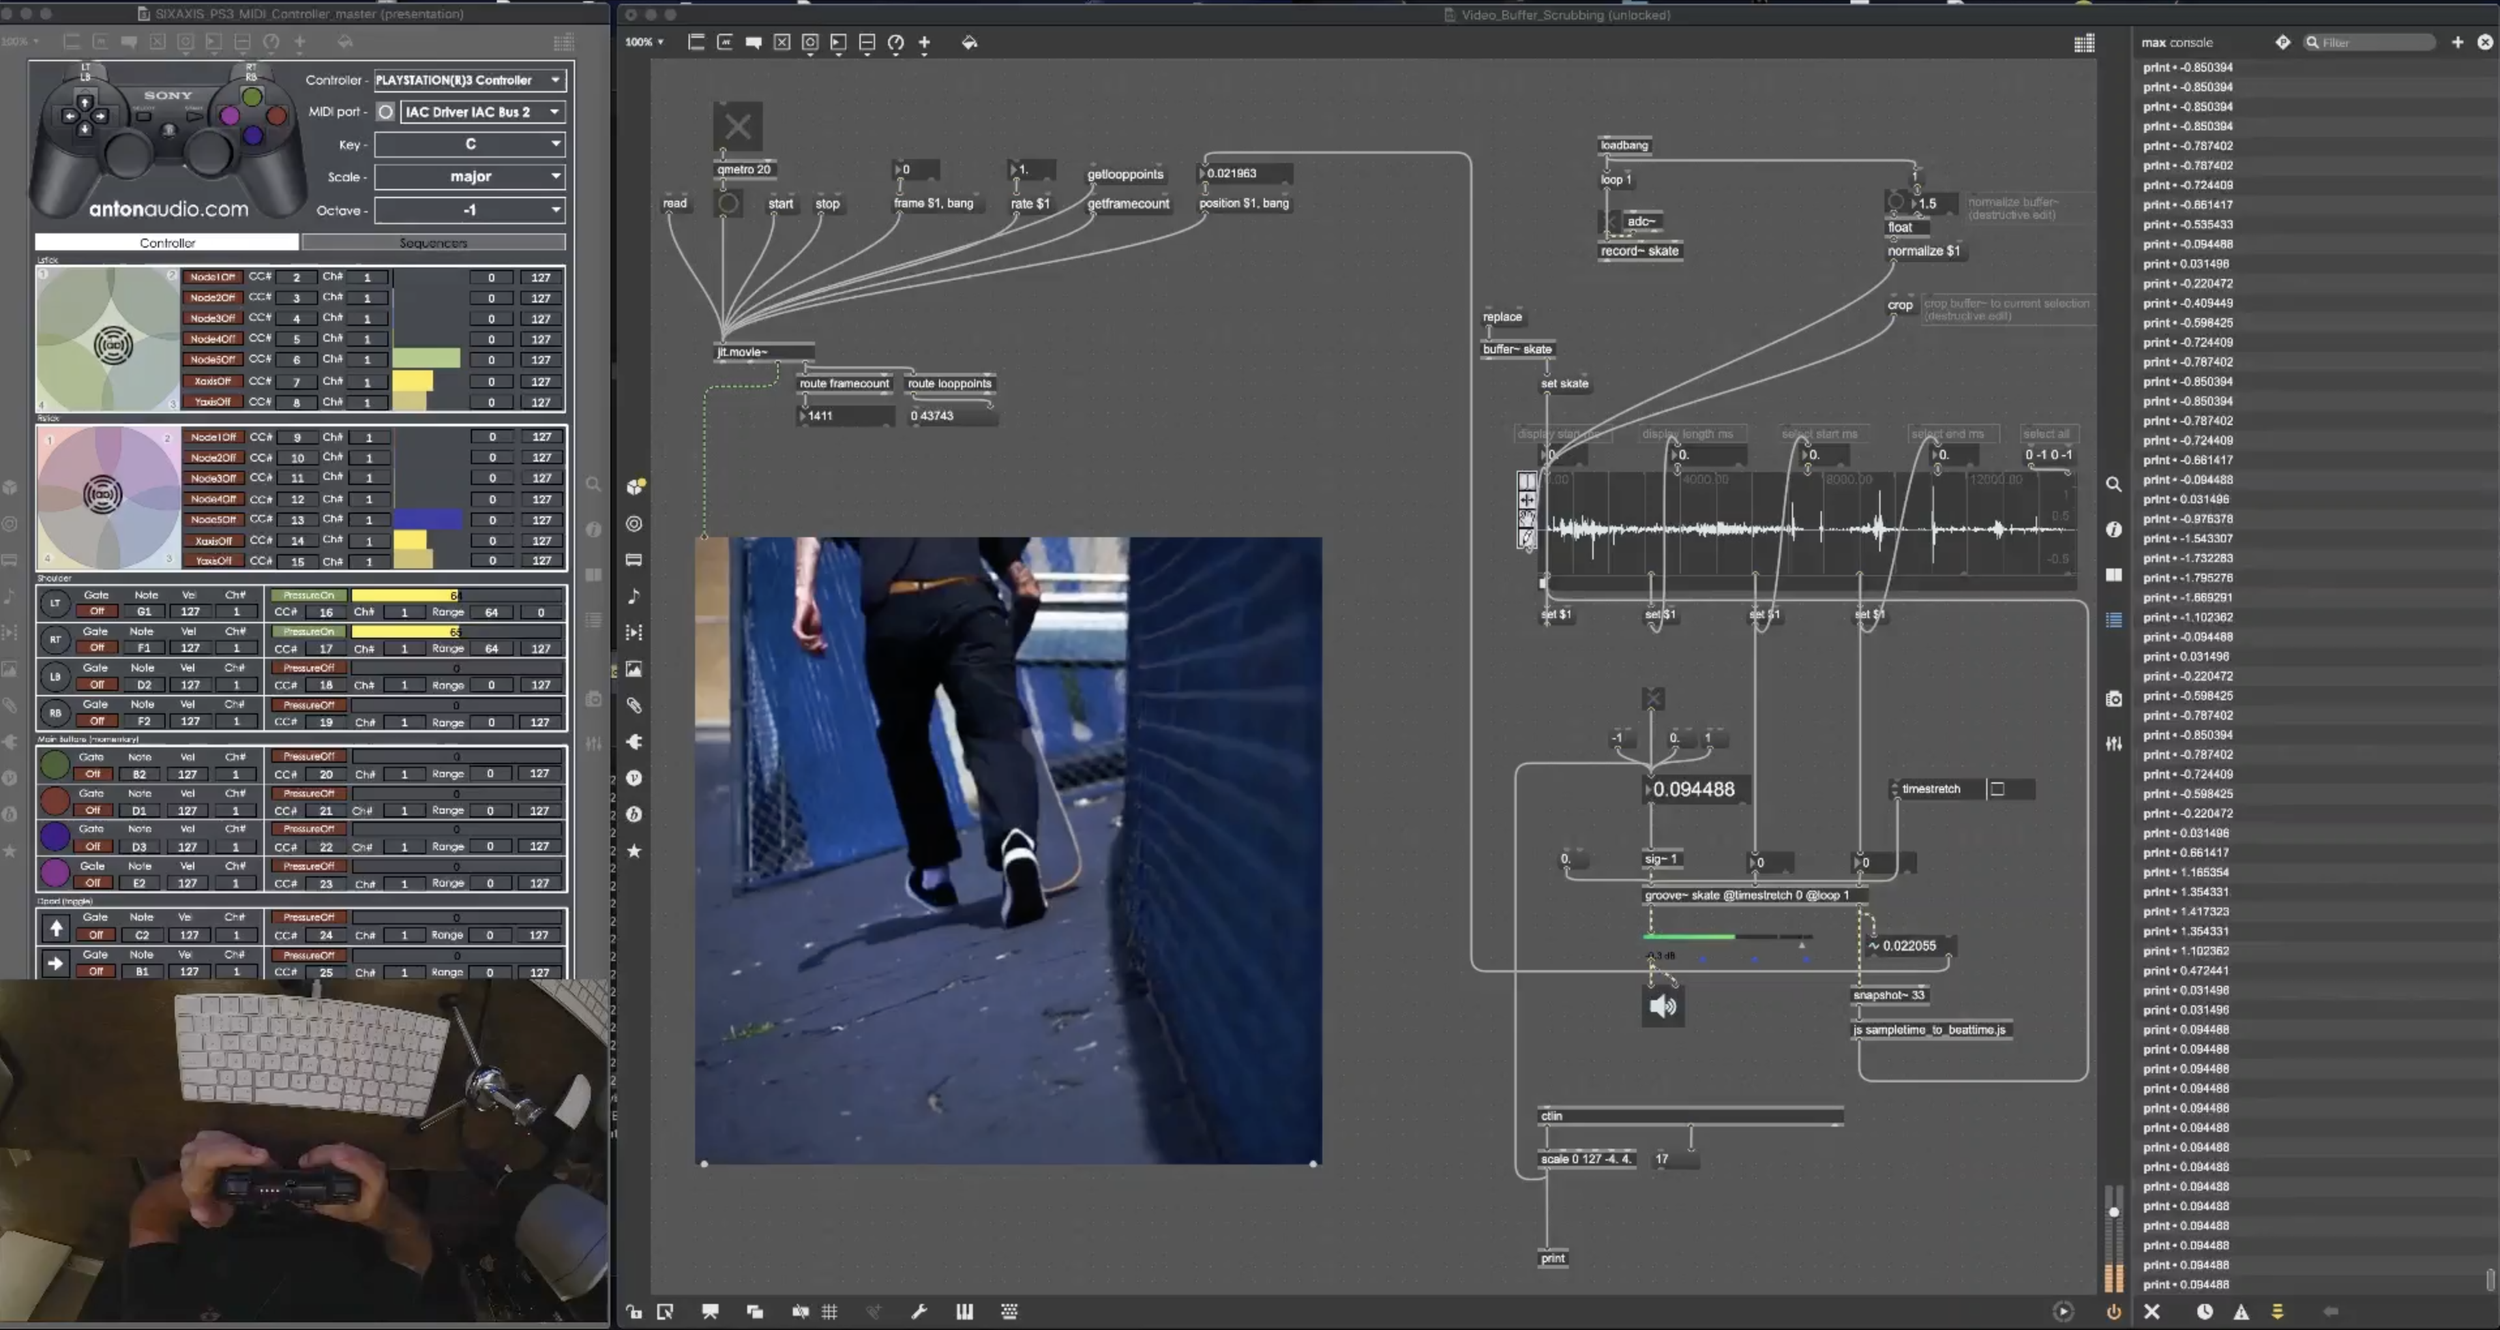Click the dial icon in patcher toolbar
The width and height of the screenshot is (2500, 1330).
tap(896, 43)
